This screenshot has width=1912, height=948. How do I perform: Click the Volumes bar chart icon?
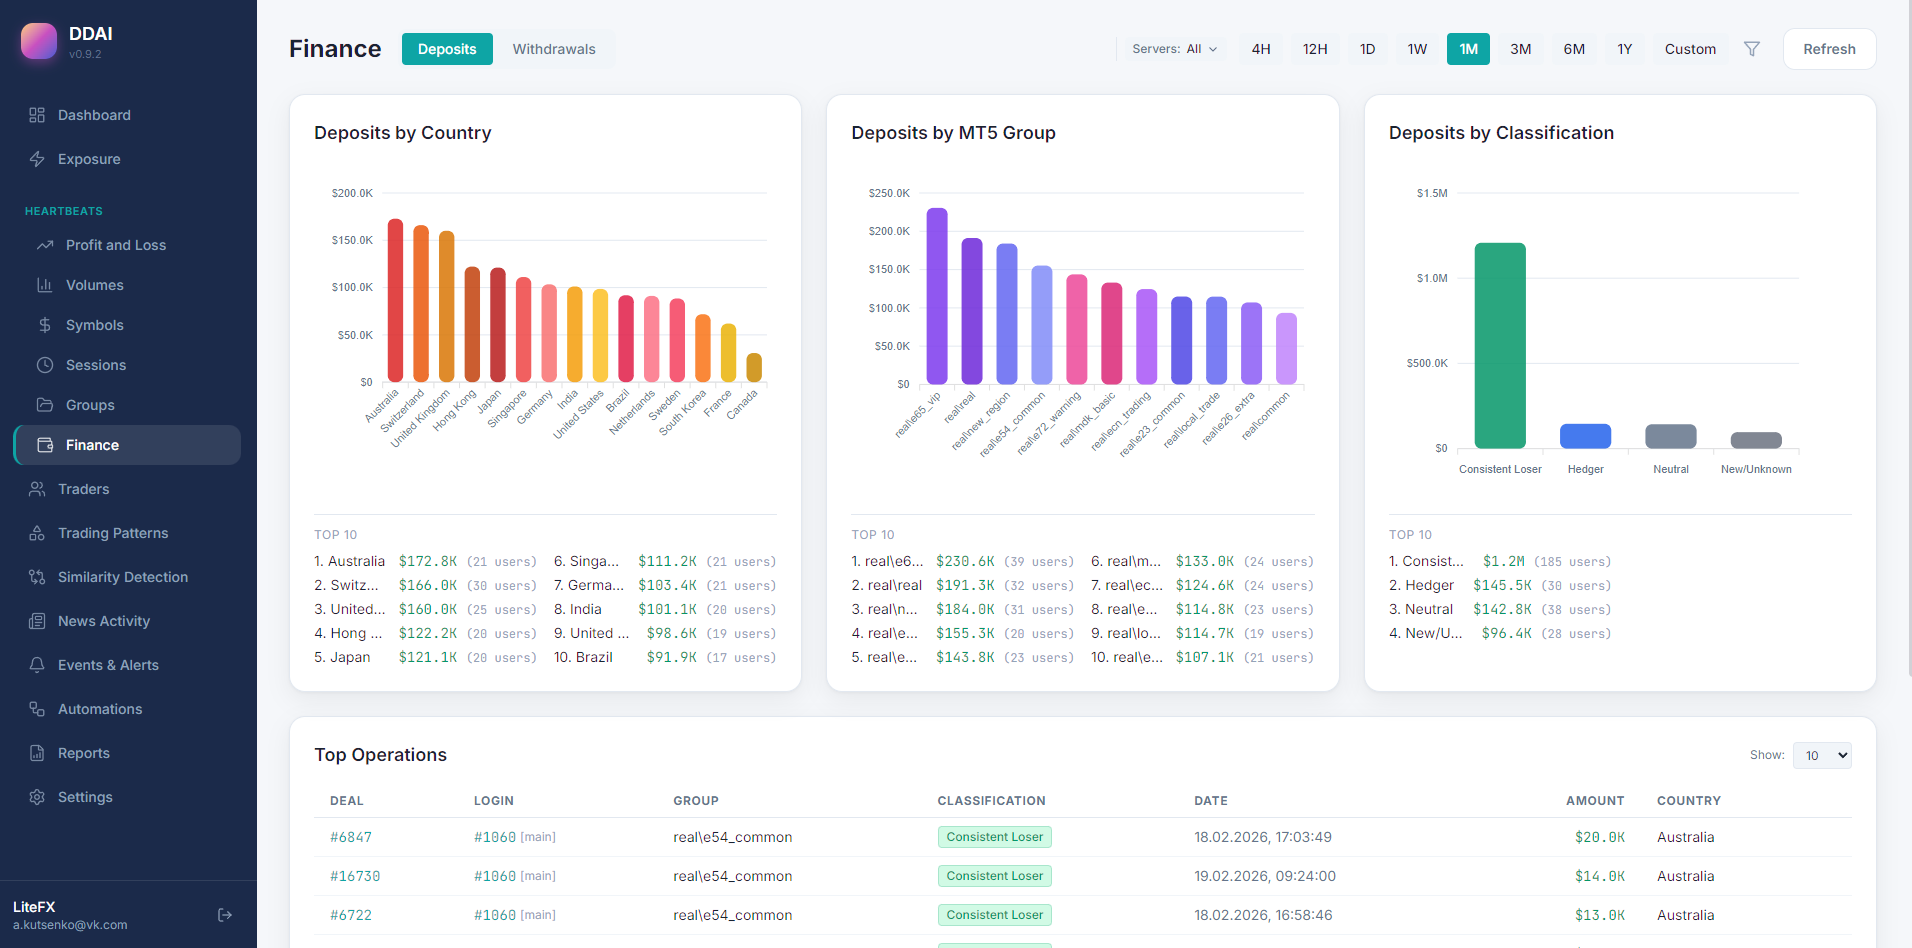pos(45,285)
